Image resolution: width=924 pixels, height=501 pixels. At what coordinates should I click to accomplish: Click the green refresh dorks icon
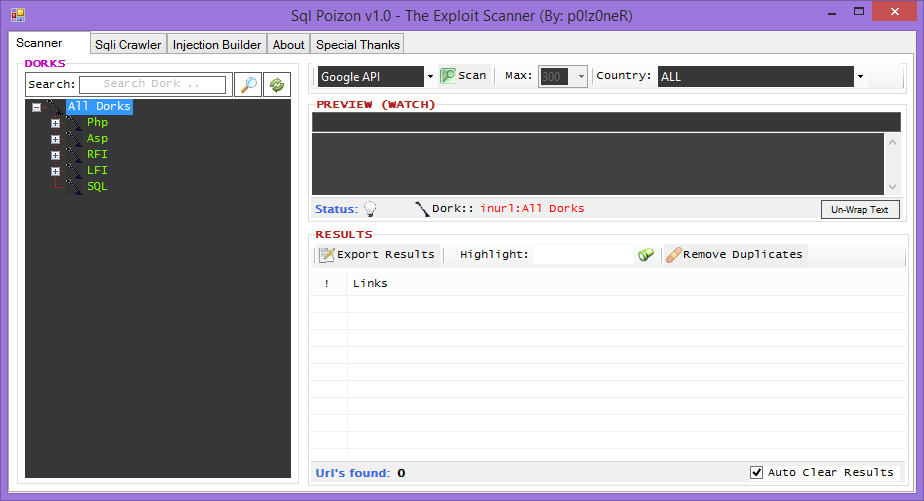tap(277, 85)
